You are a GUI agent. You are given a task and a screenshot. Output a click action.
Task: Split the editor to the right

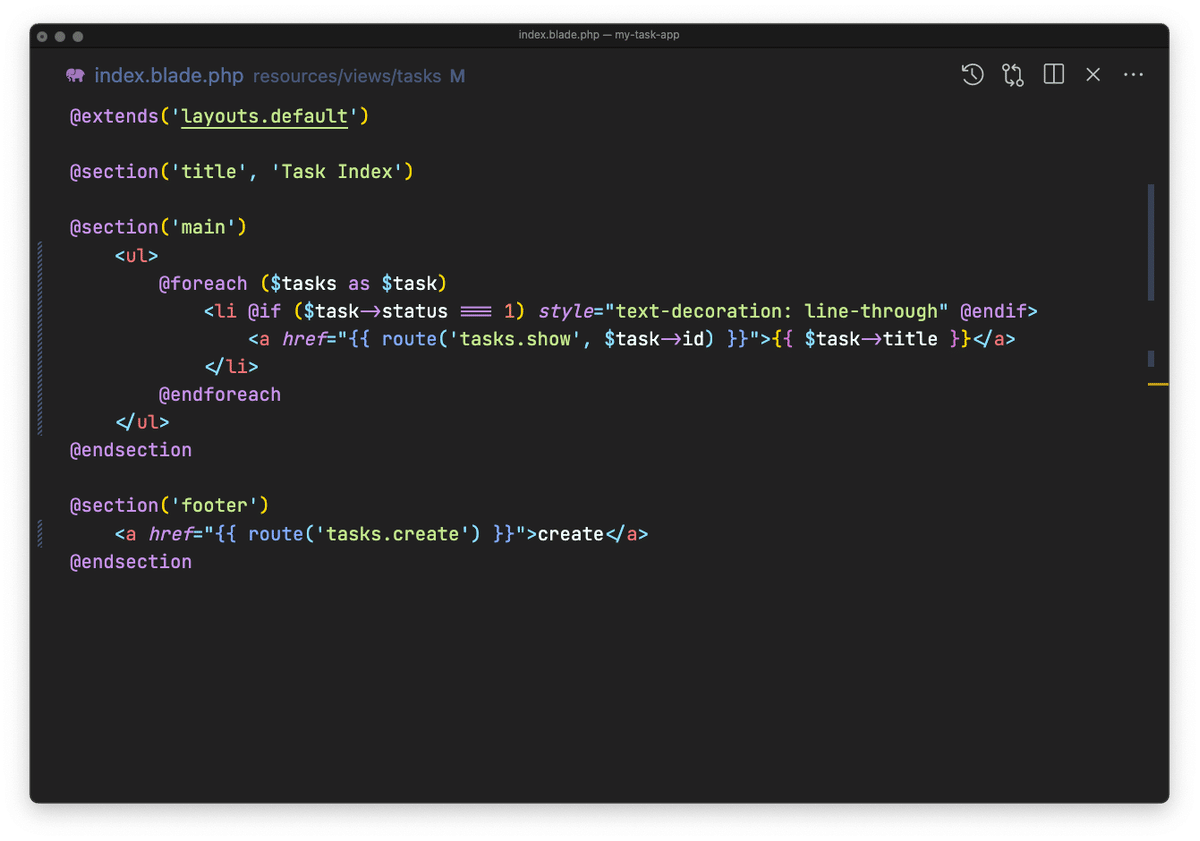pos(1053,75)
